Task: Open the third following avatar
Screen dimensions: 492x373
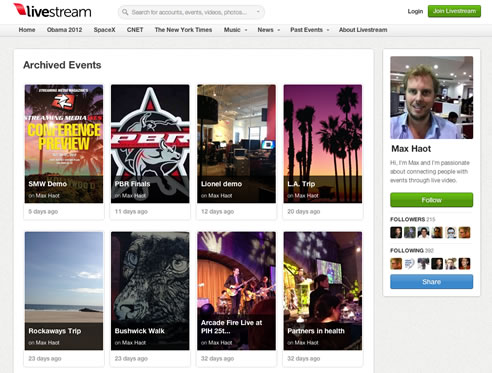Action: tap(423, 264)
